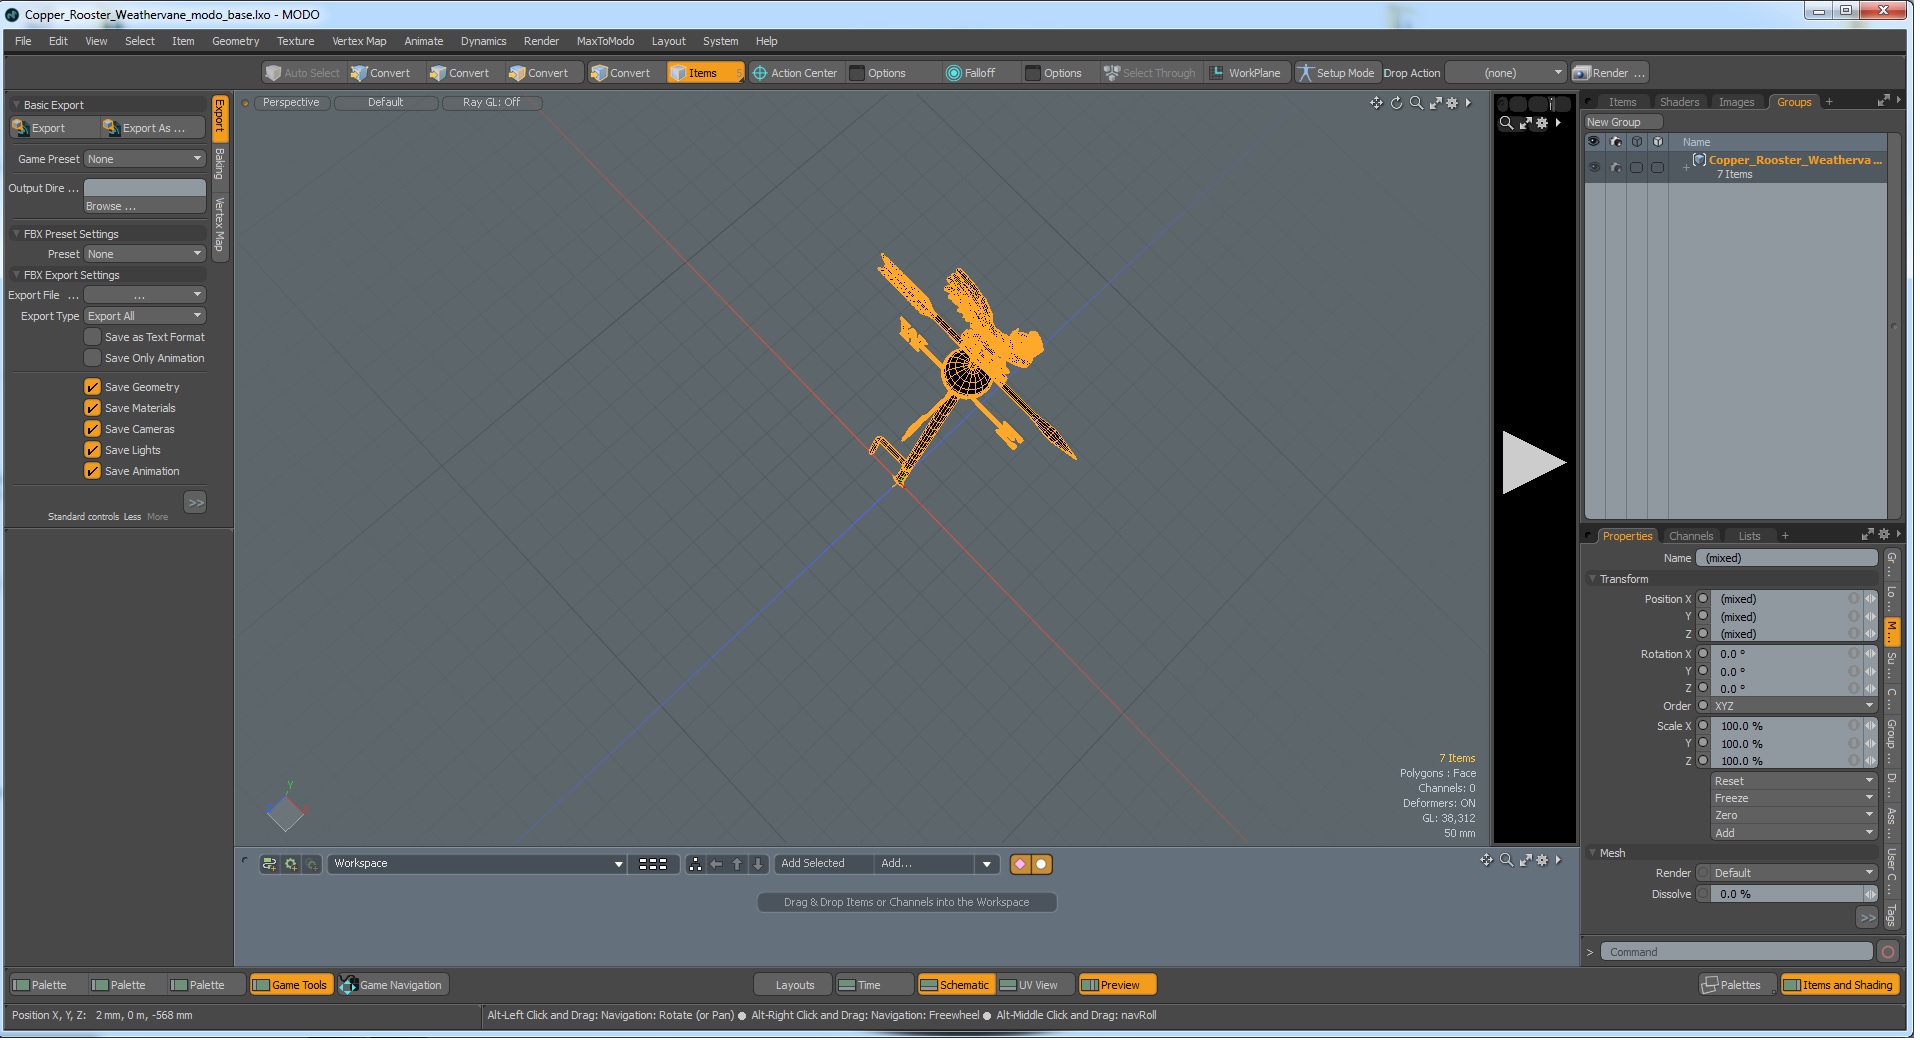Click the viewport rotate control icon

point(1396,103)
